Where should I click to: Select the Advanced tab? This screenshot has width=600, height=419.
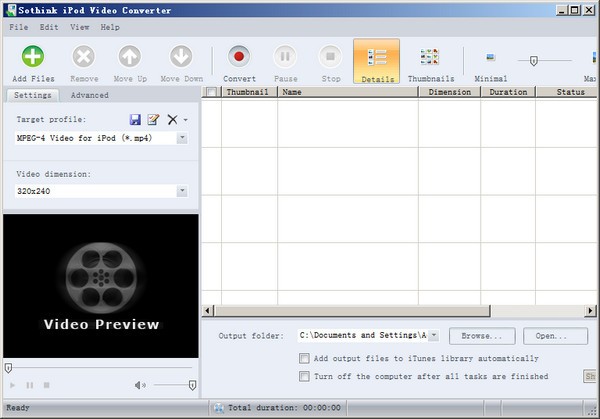pos(90,95)
